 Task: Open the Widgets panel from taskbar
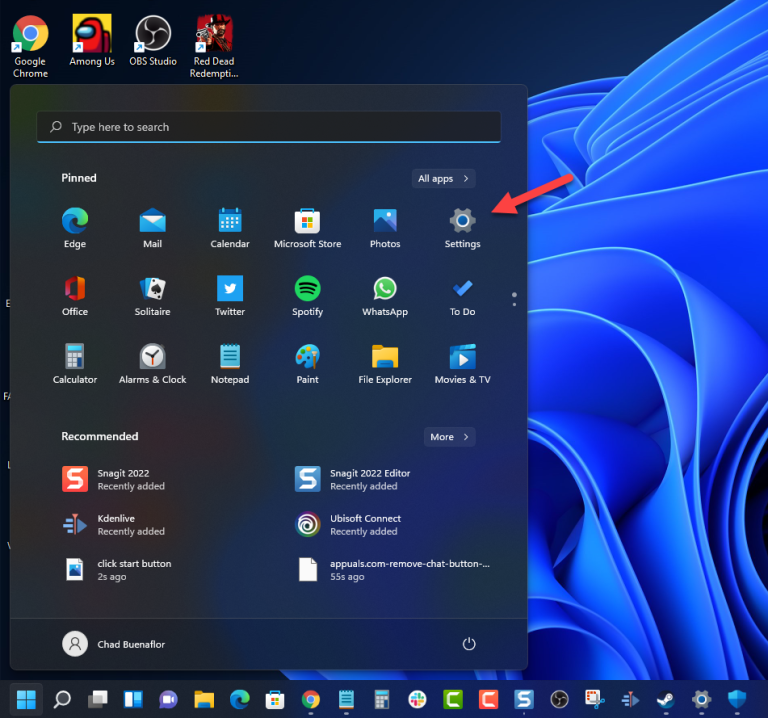[133, 699]
